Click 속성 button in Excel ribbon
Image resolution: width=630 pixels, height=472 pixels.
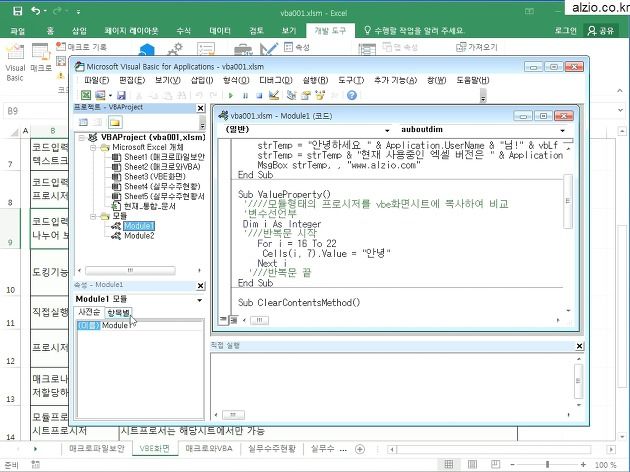coord(297,47)
